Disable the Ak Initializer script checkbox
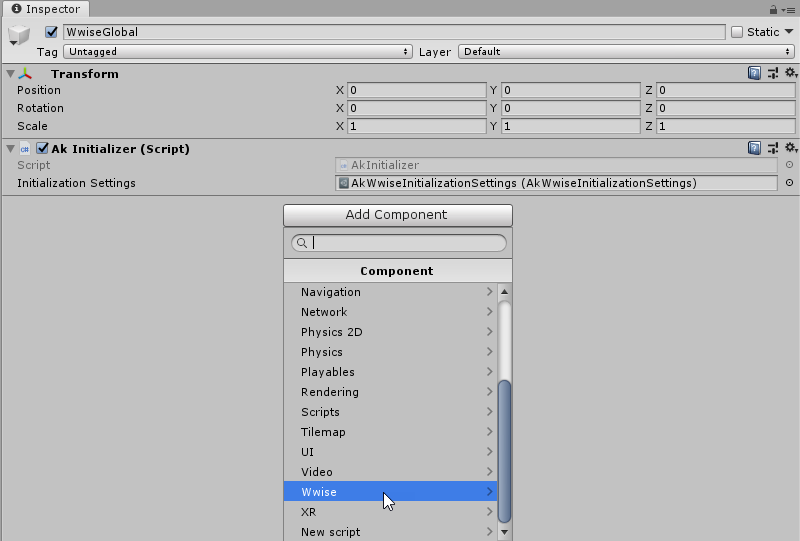 [42, 148]
